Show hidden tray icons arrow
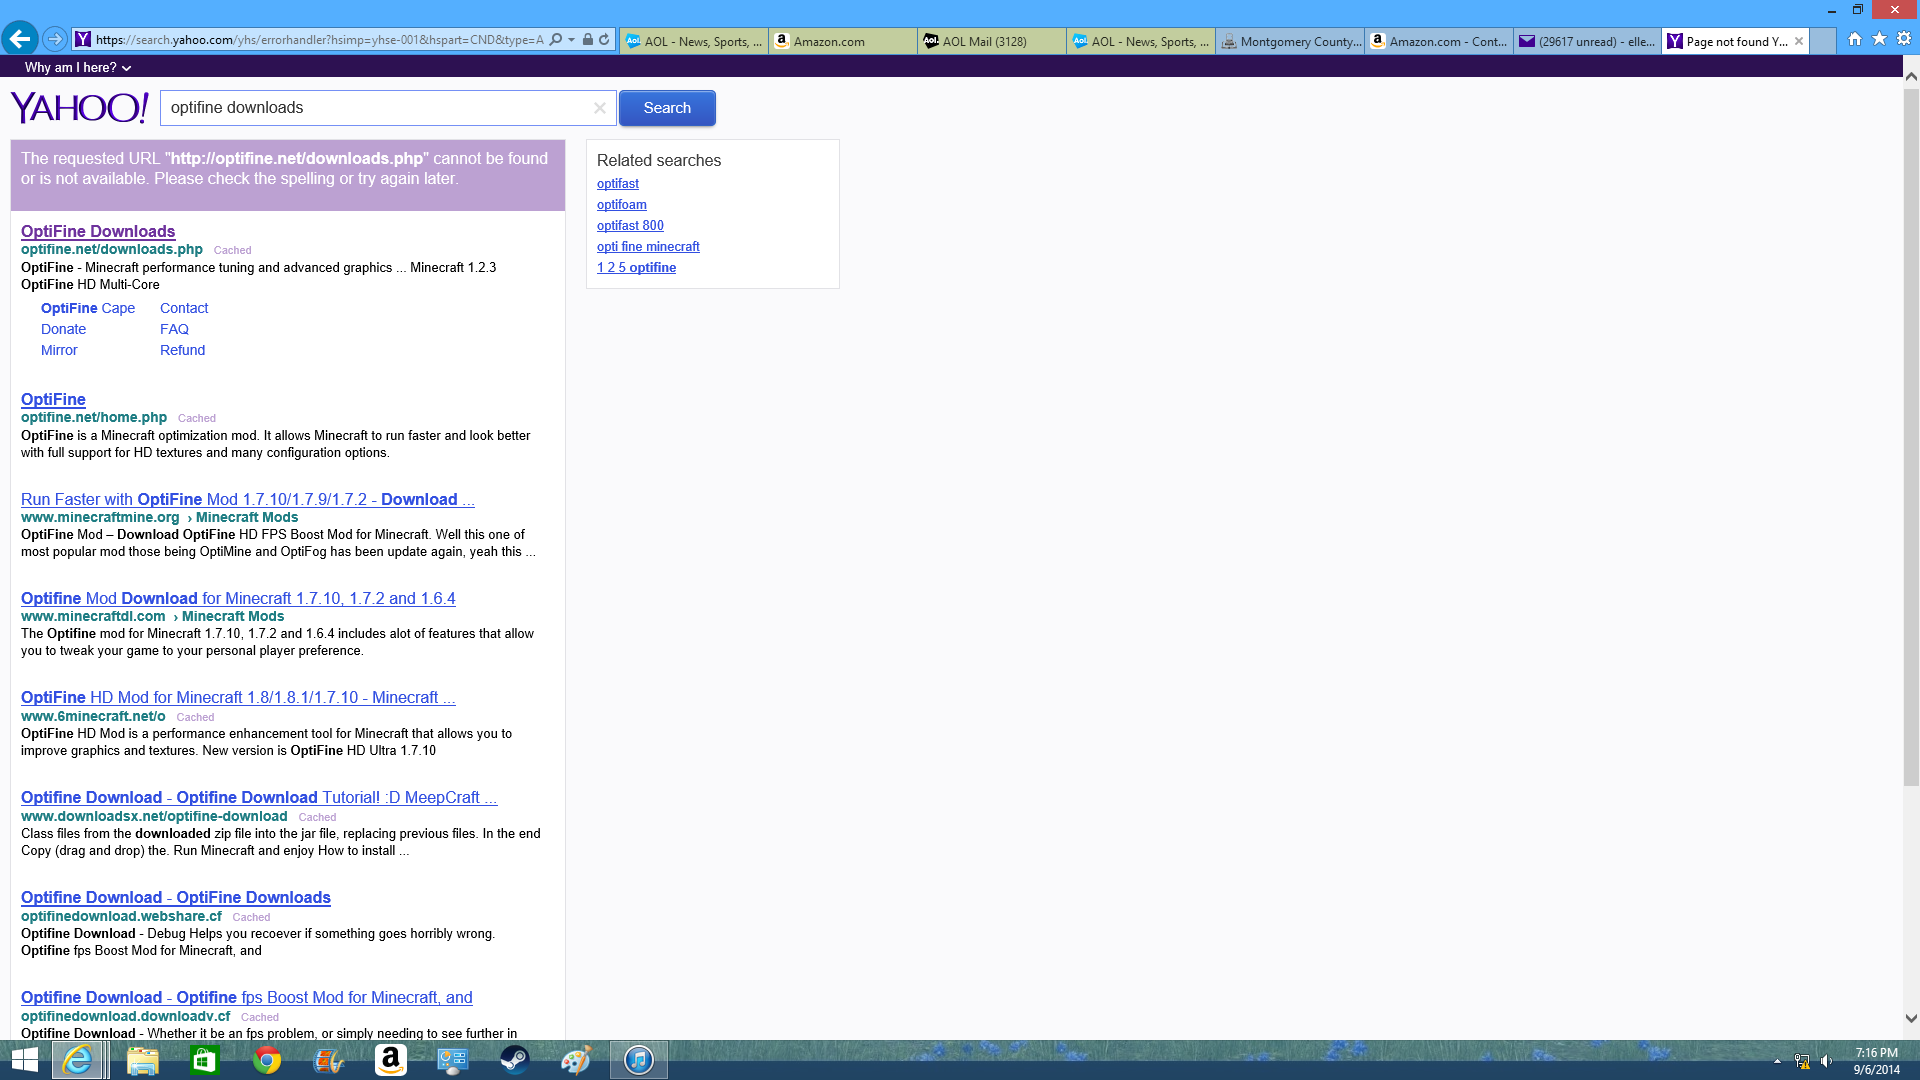 [1777, 1061]
